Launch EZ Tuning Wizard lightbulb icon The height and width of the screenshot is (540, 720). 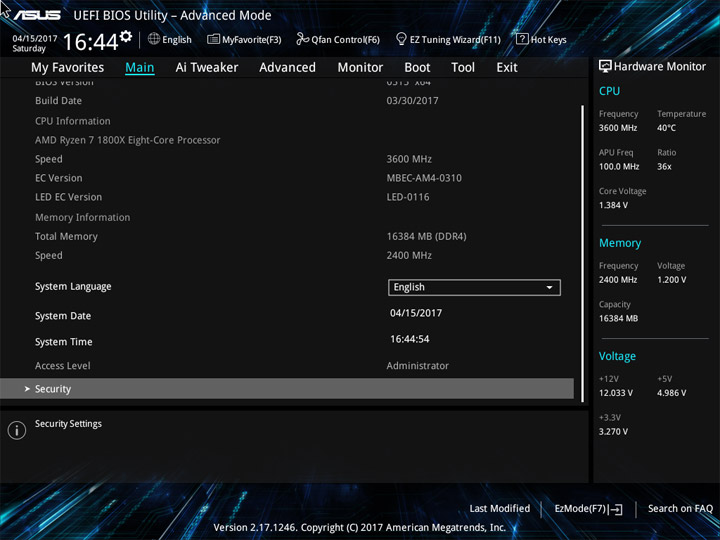pyautogui.click(x=401, y=39)
